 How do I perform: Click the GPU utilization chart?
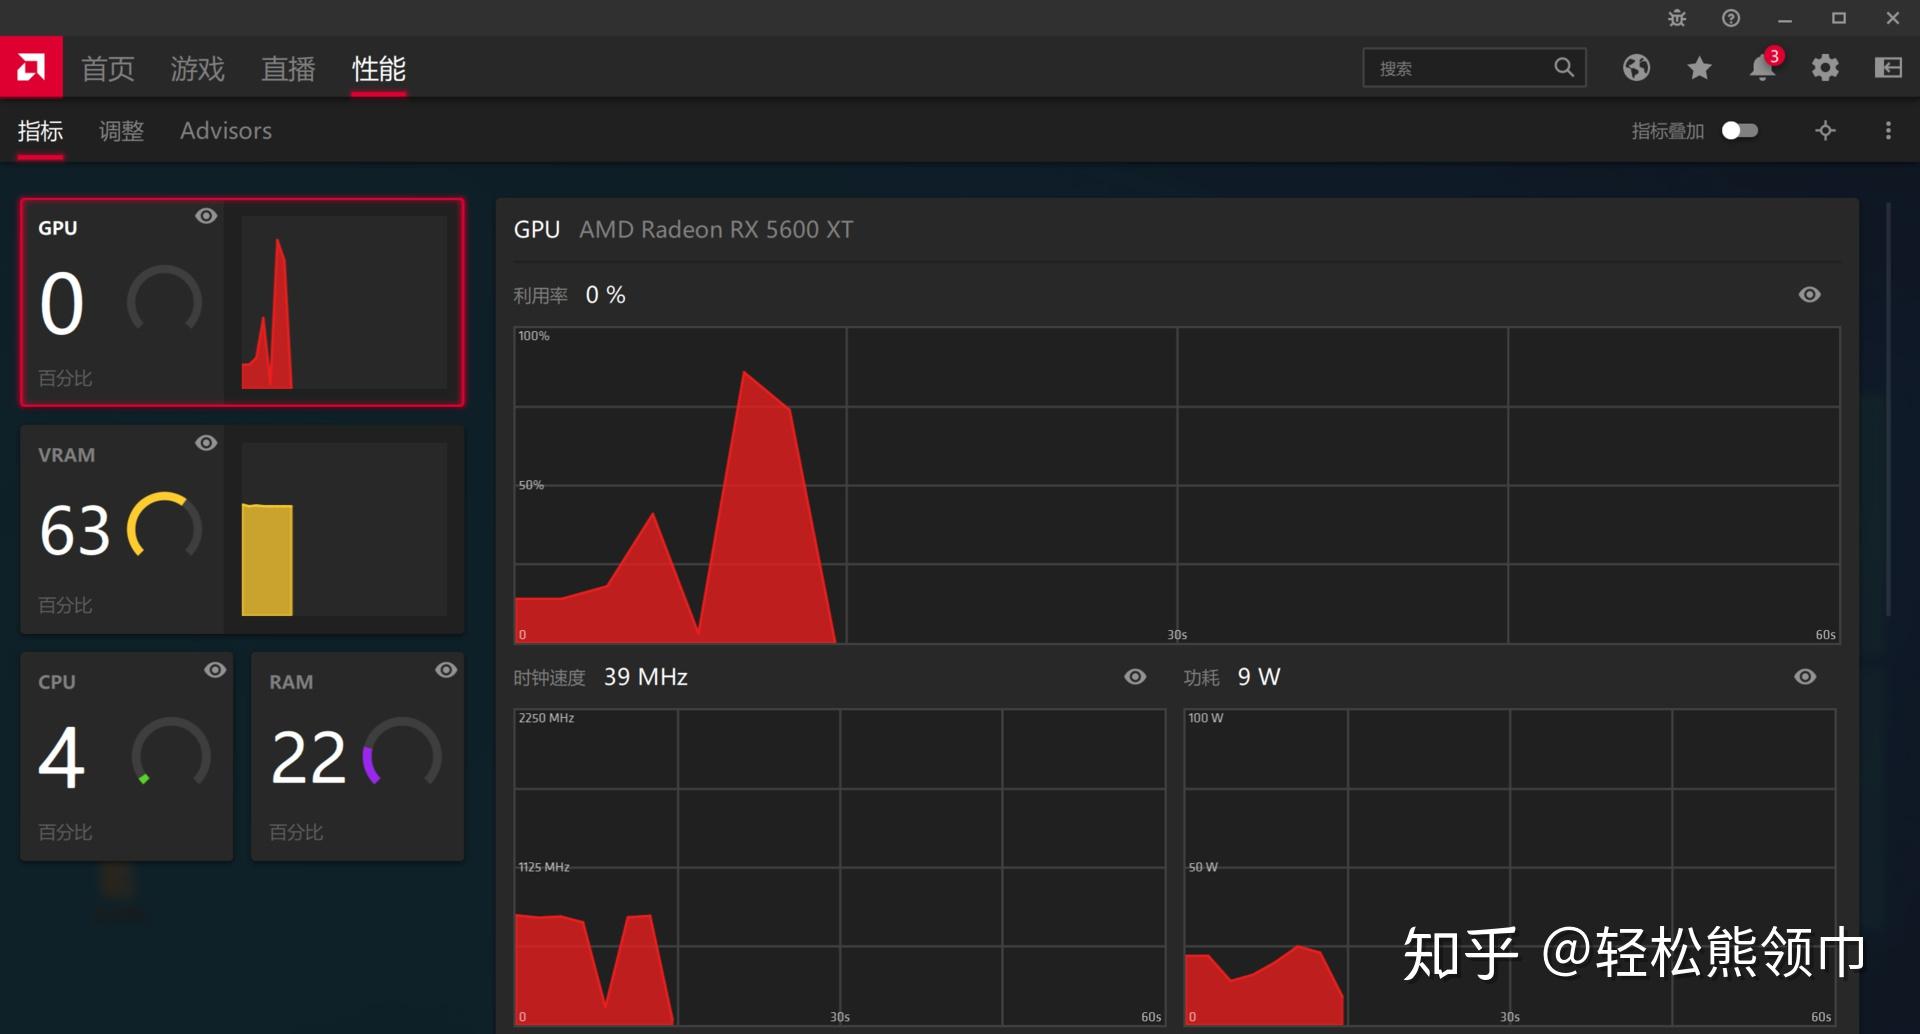point(1177,485)
